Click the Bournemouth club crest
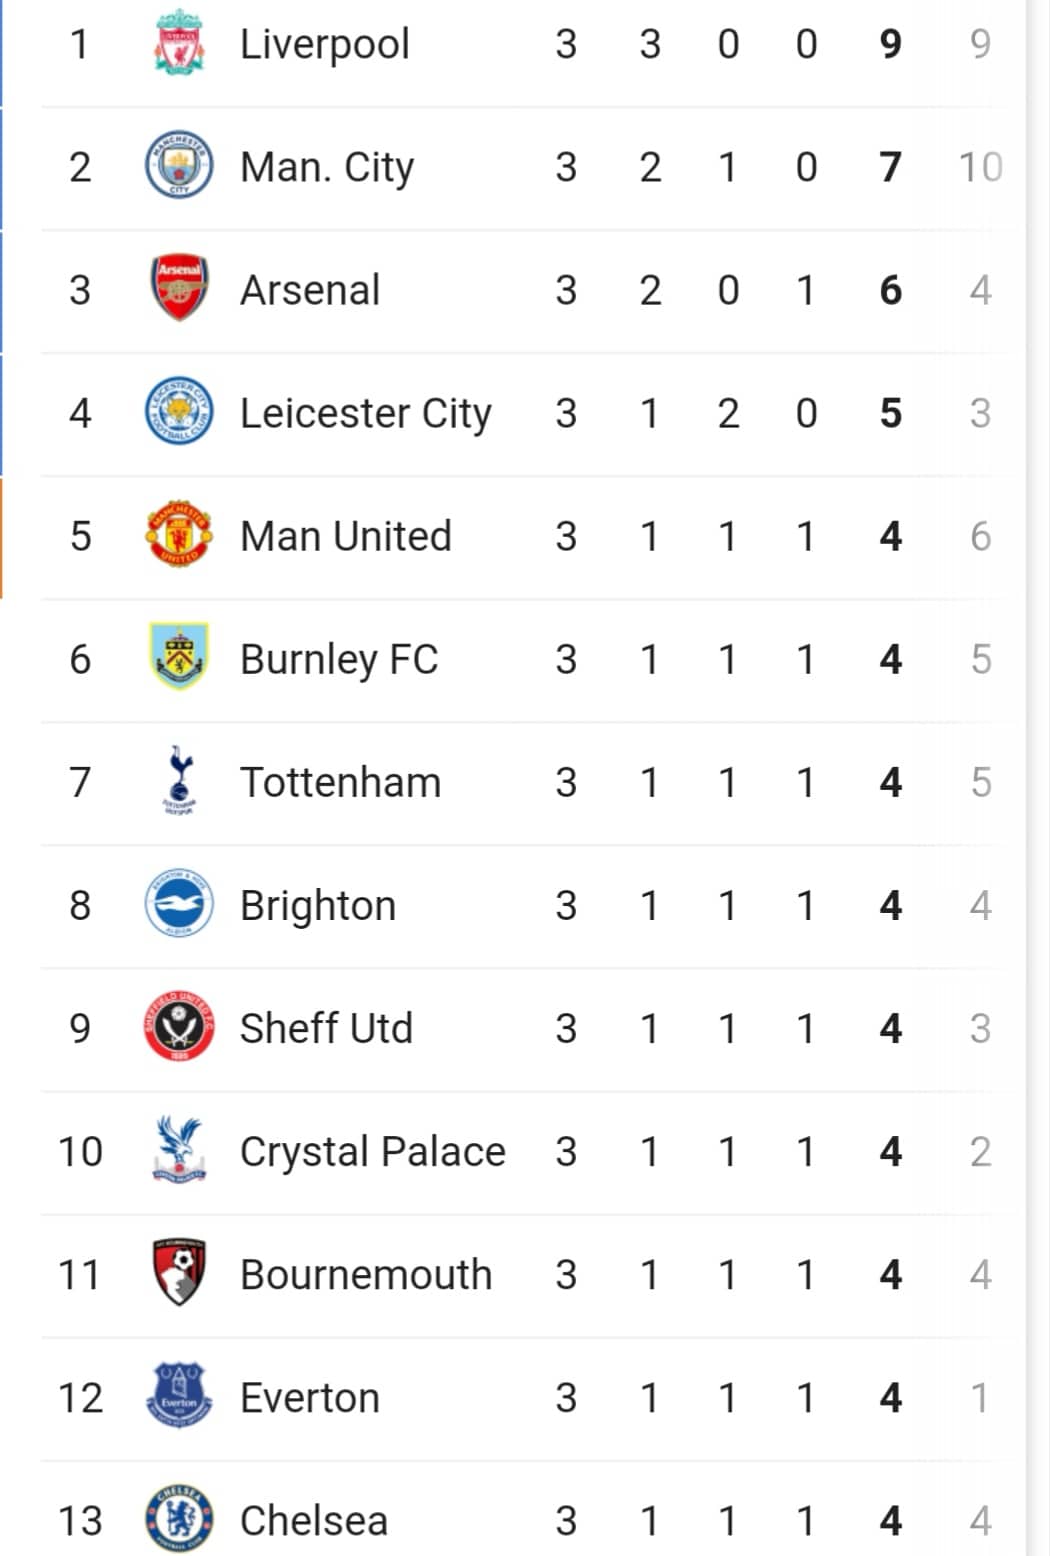This screenshot has width=1050, height=1556. click(x=180, y=1272)
